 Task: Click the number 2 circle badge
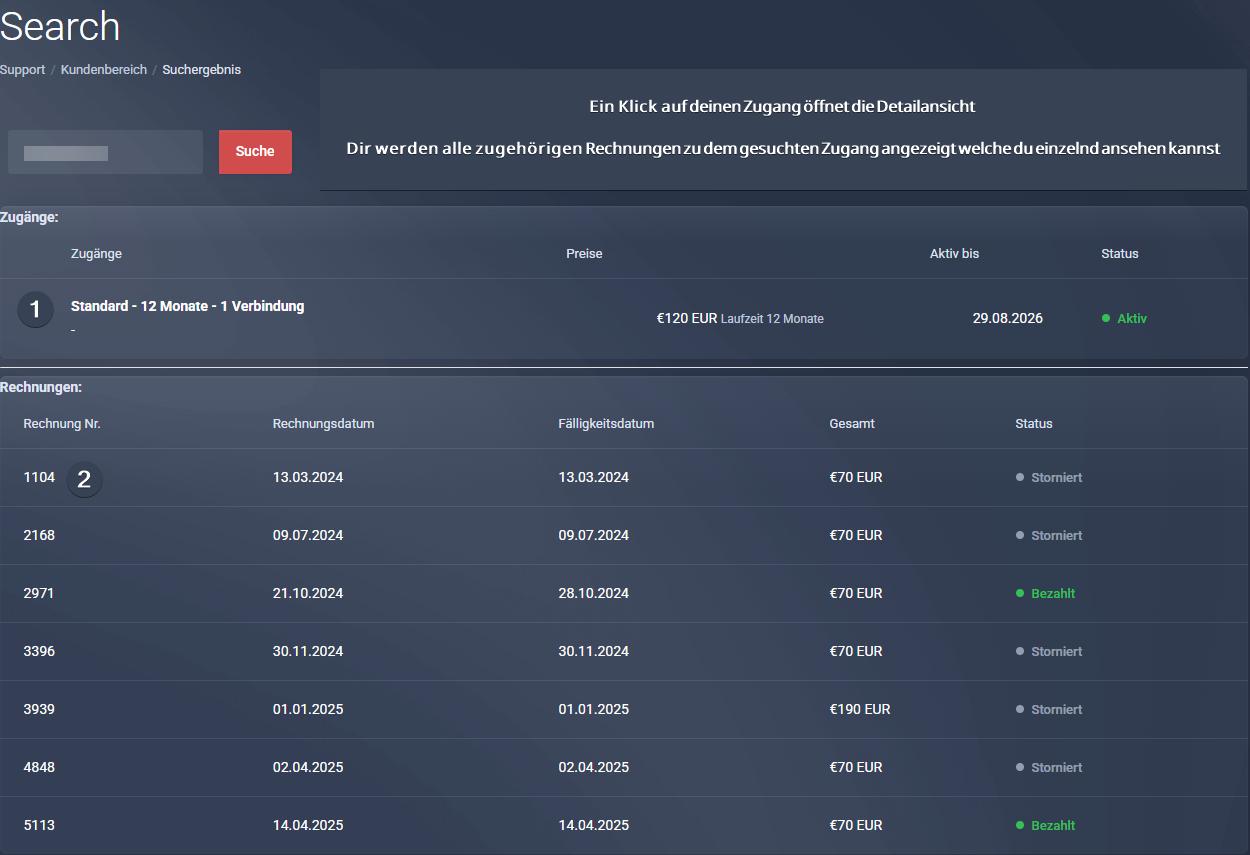[84, 480]
